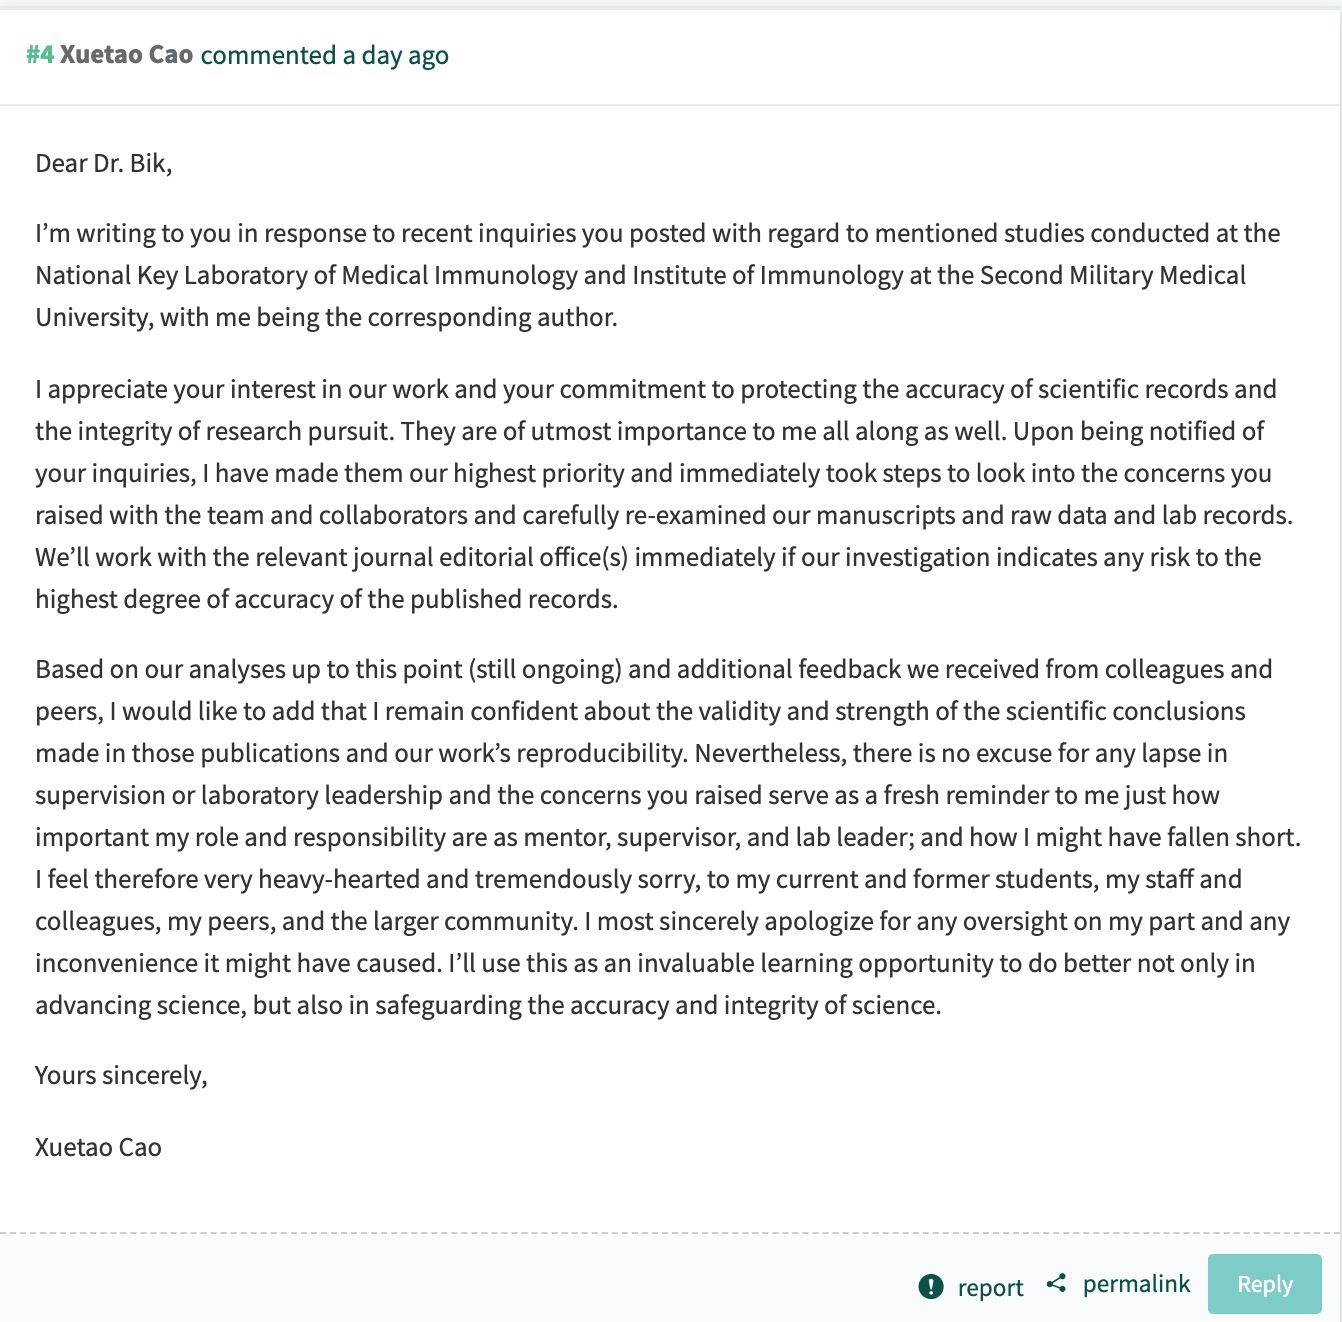This screenshot has width=1342, height=1322.
Task: Click the #4 comment number
Action: [x=40, y=55]
